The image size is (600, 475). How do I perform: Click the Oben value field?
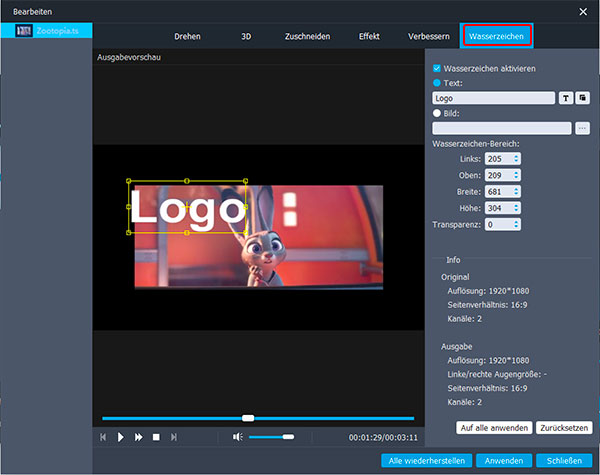tap(499, 175)
